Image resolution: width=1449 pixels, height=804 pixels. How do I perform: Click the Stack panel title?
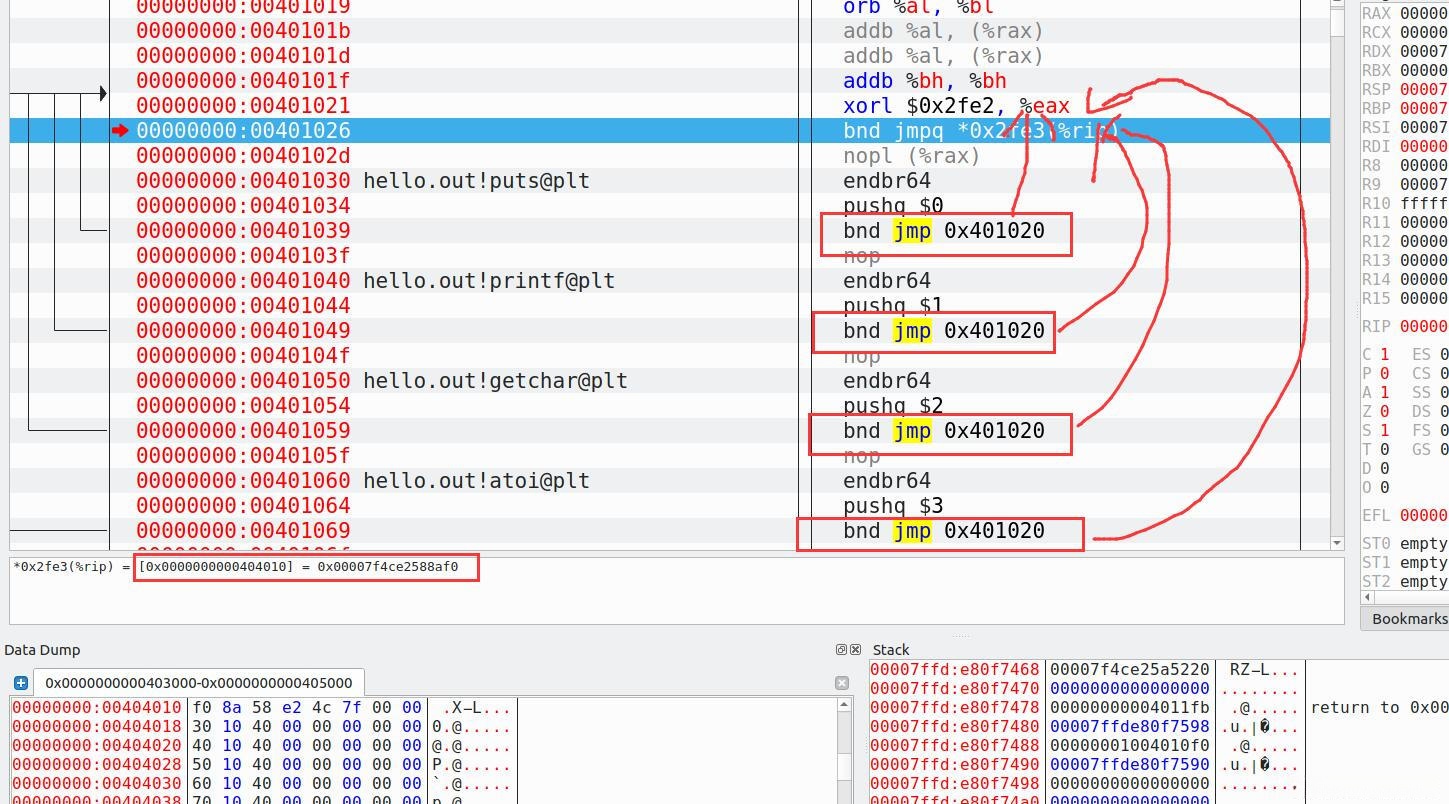pyautogui.click(x=891, y=650)
